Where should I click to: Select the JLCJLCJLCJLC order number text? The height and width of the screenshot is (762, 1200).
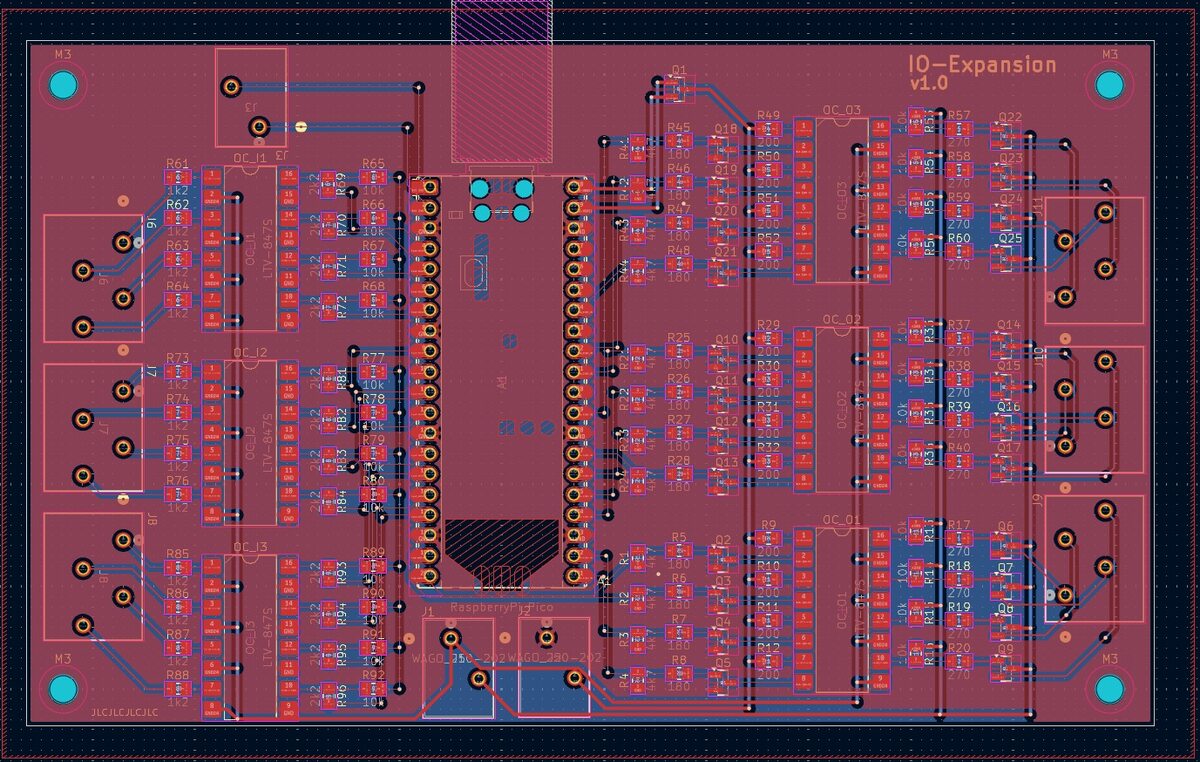pyautogui.click(x=124, y=713)
